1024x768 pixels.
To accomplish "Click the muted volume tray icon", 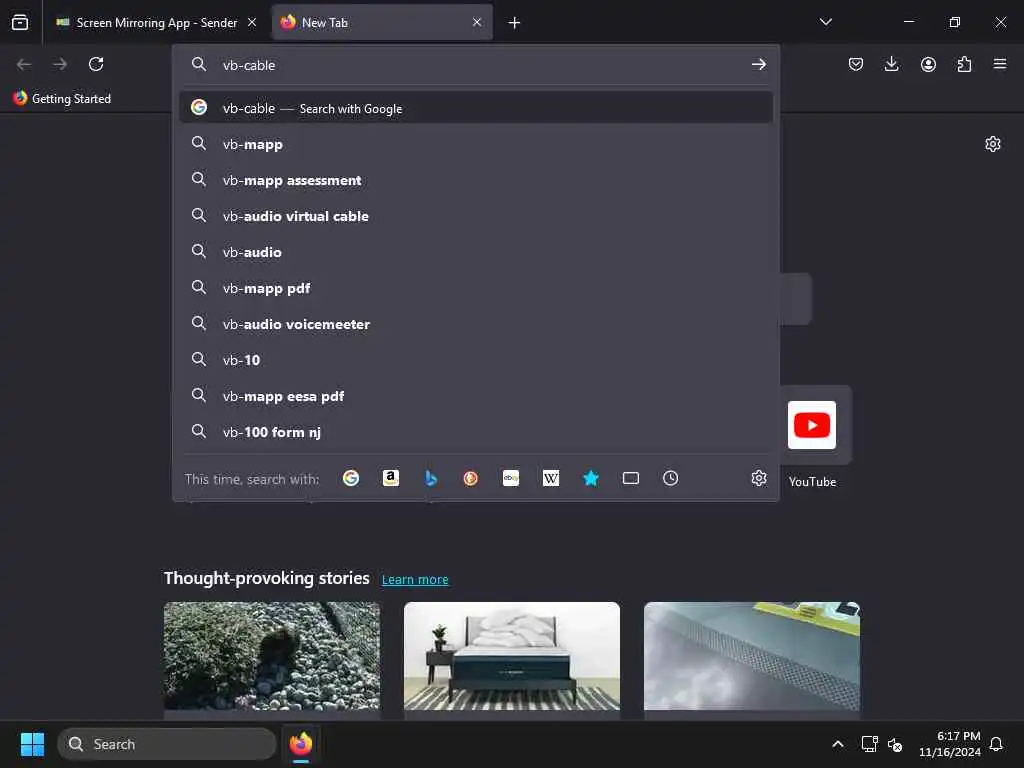I will point(895,744).
